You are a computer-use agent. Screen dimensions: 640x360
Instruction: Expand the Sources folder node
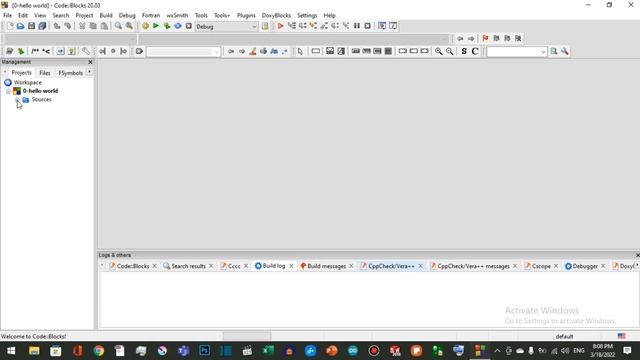[x=17, y=100]
